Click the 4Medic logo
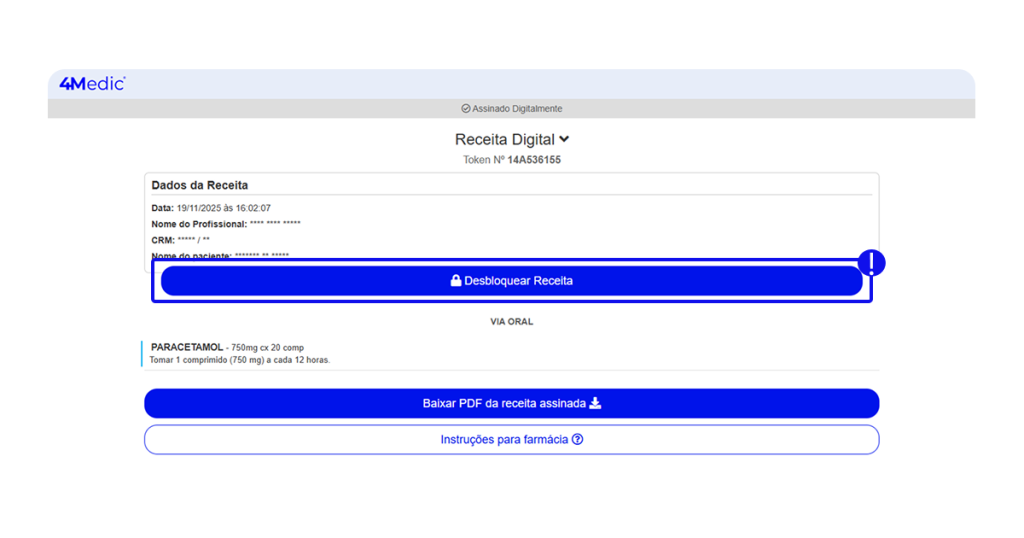Image resolution: width=1024 pixels, height=538 pixels. point(92,84)
